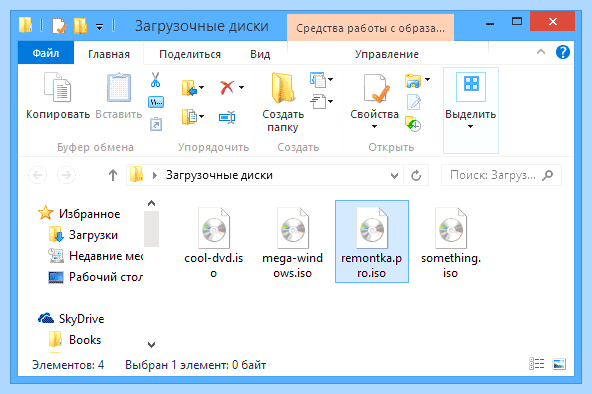Switch to details view in status bar
Image resolution: width=592 pixels, height=394 pixels.
[x=536, y=364]
